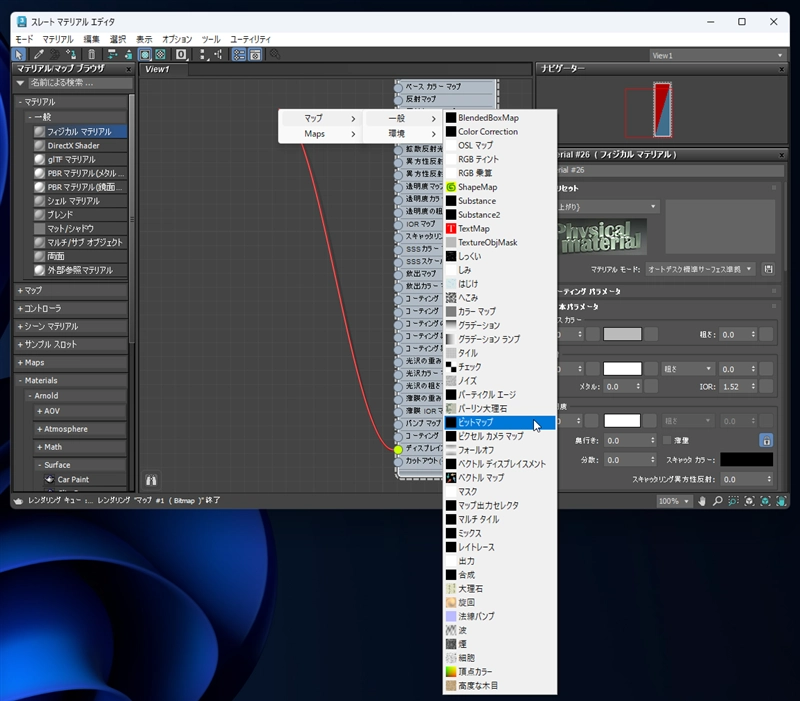Viewport: 800px width, 701px height.
Task: Open the ユーティリティ menu
Action: [x=251, y=39]
